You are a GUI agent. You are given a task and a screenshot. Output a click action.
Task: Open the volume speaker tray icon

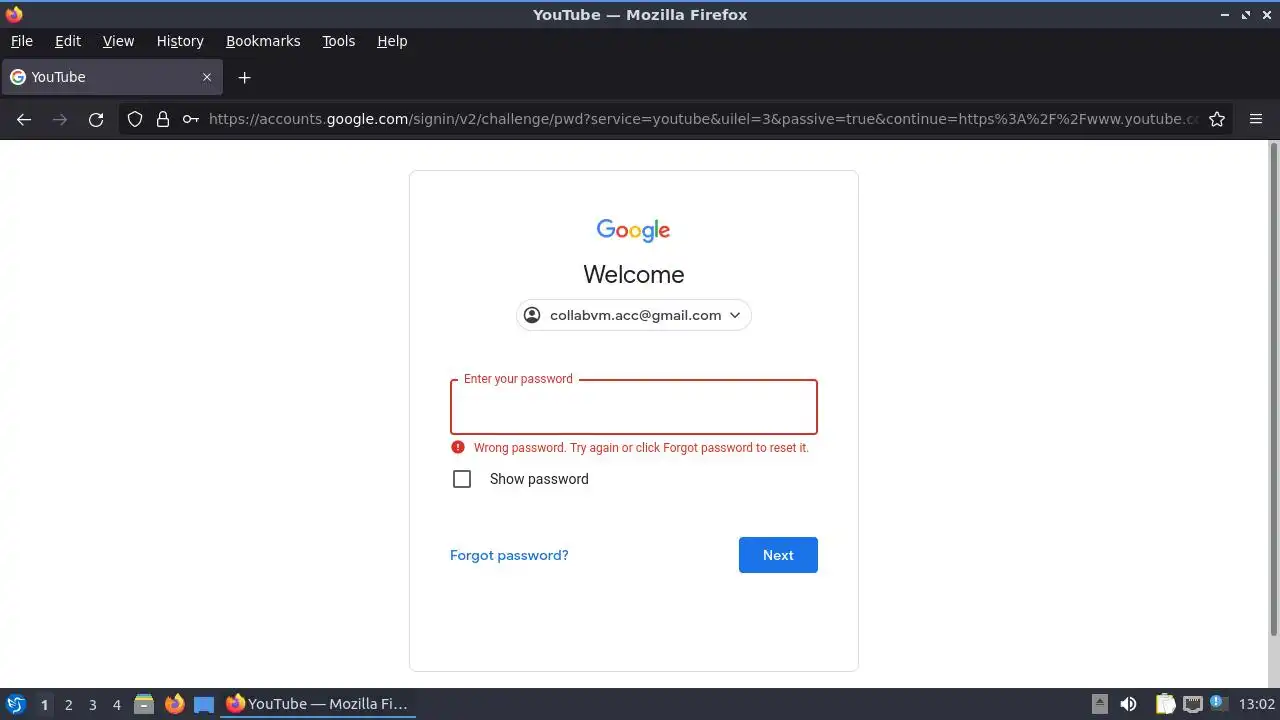pyautogui.click(x=1129, y=704)
